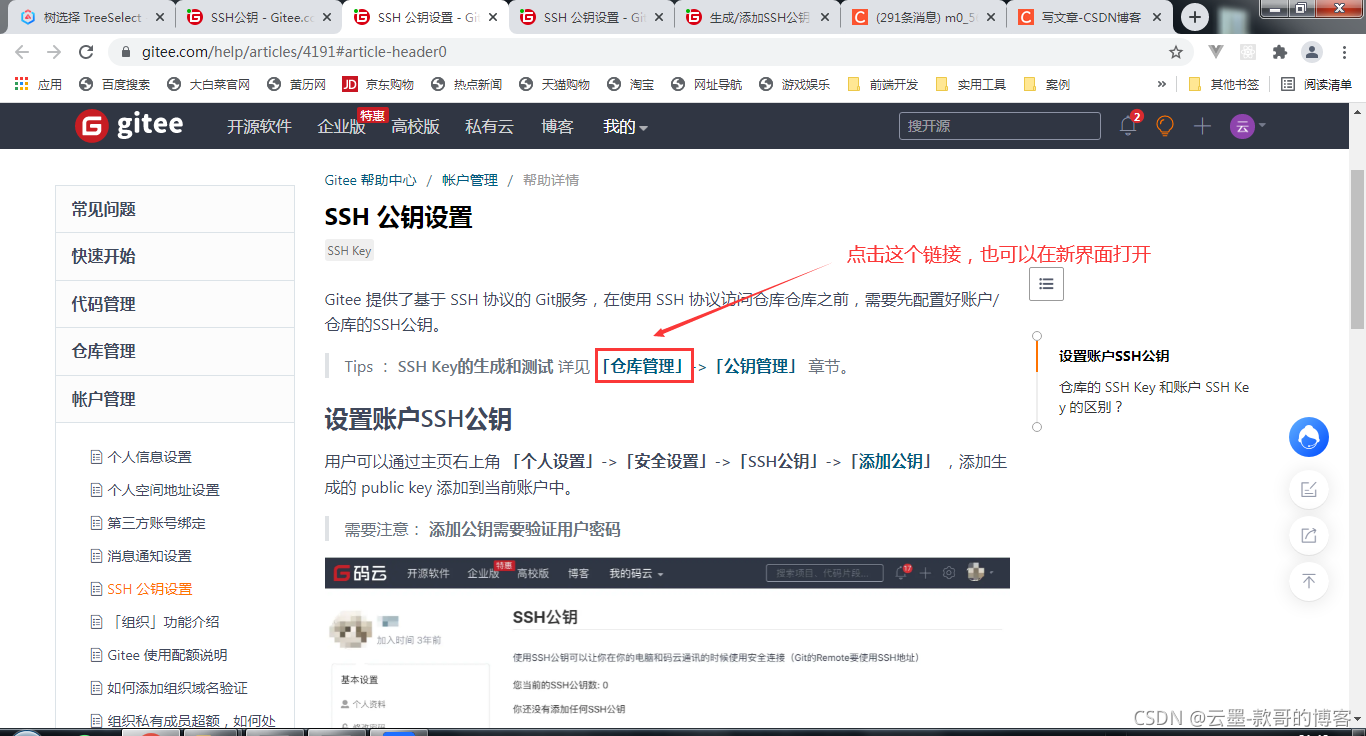Click the 「仓库管理」 link in Tips

coord(644,366)
